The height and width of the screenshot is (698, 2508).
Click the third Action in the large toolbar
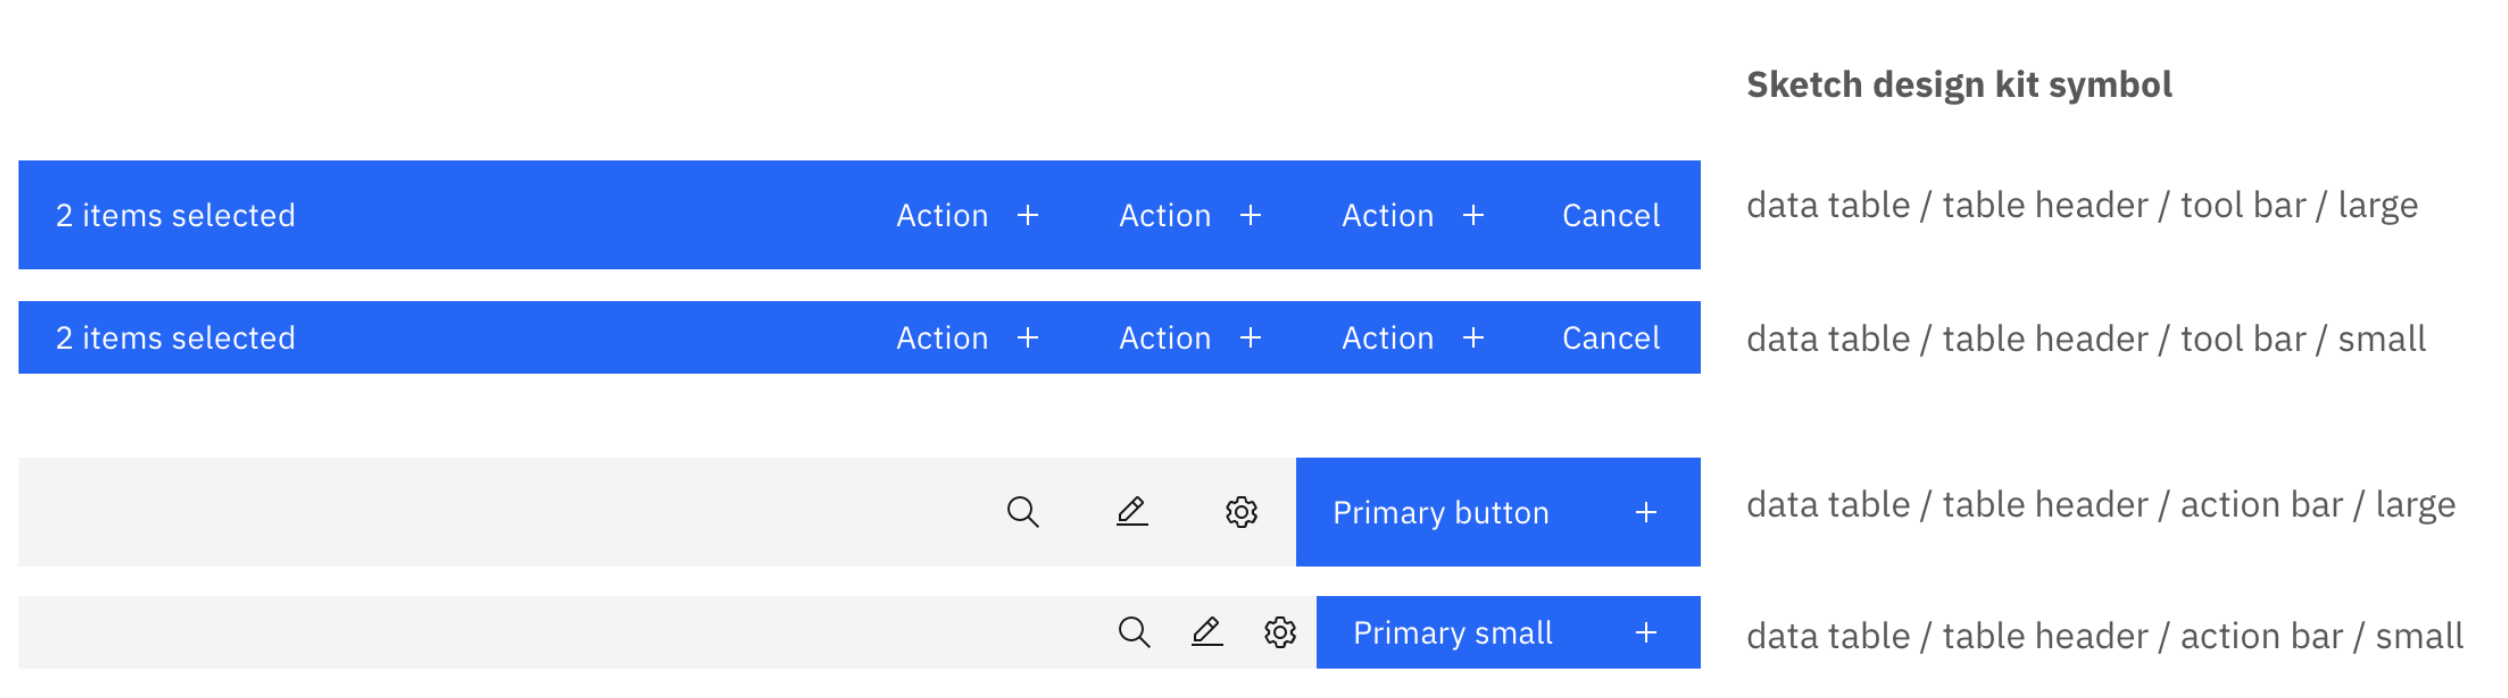click(x=1387, y=215)
